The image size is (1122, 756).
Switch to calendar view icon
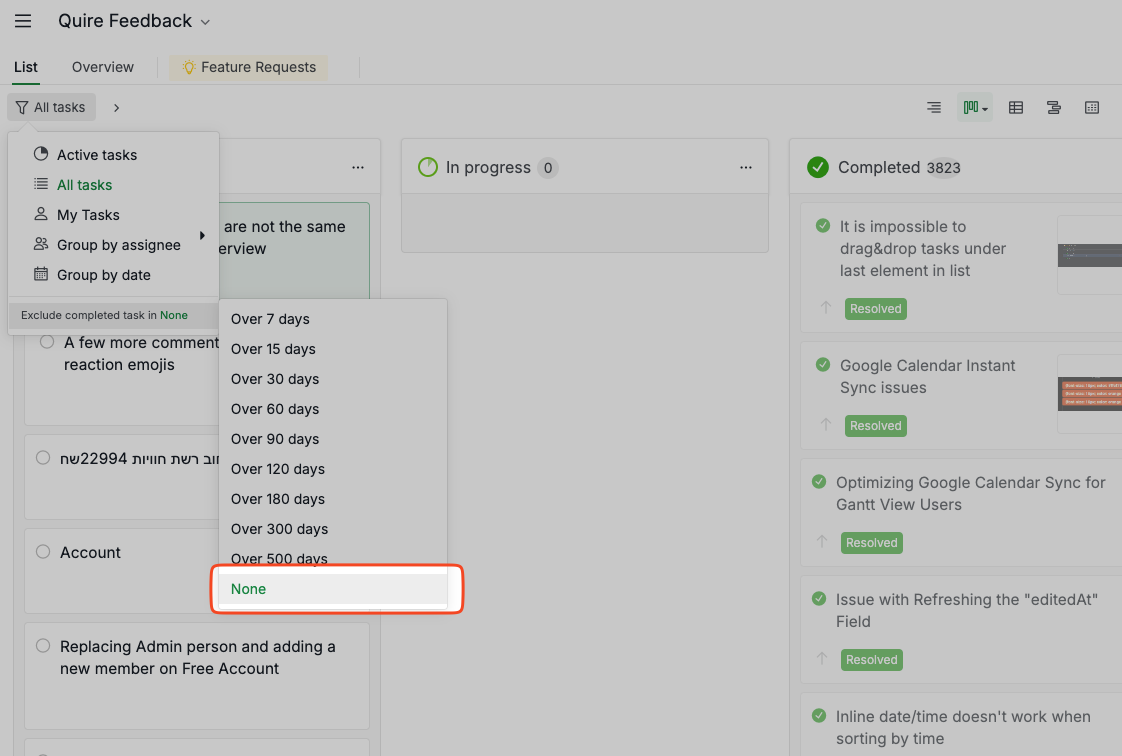[x=1091, y=107]
